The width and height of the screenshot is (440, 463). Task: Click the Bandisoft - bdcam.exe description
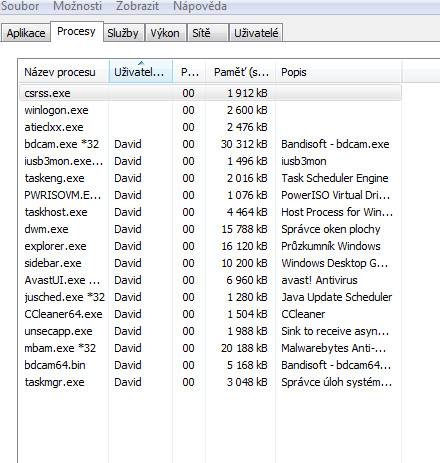(x=335, y=144)
